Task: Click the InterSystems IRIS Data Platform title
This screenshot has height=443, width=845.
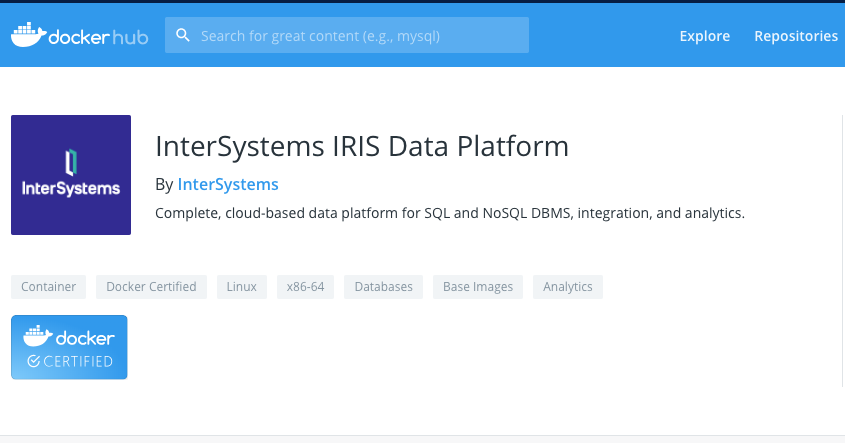Action: pos(362,147)
